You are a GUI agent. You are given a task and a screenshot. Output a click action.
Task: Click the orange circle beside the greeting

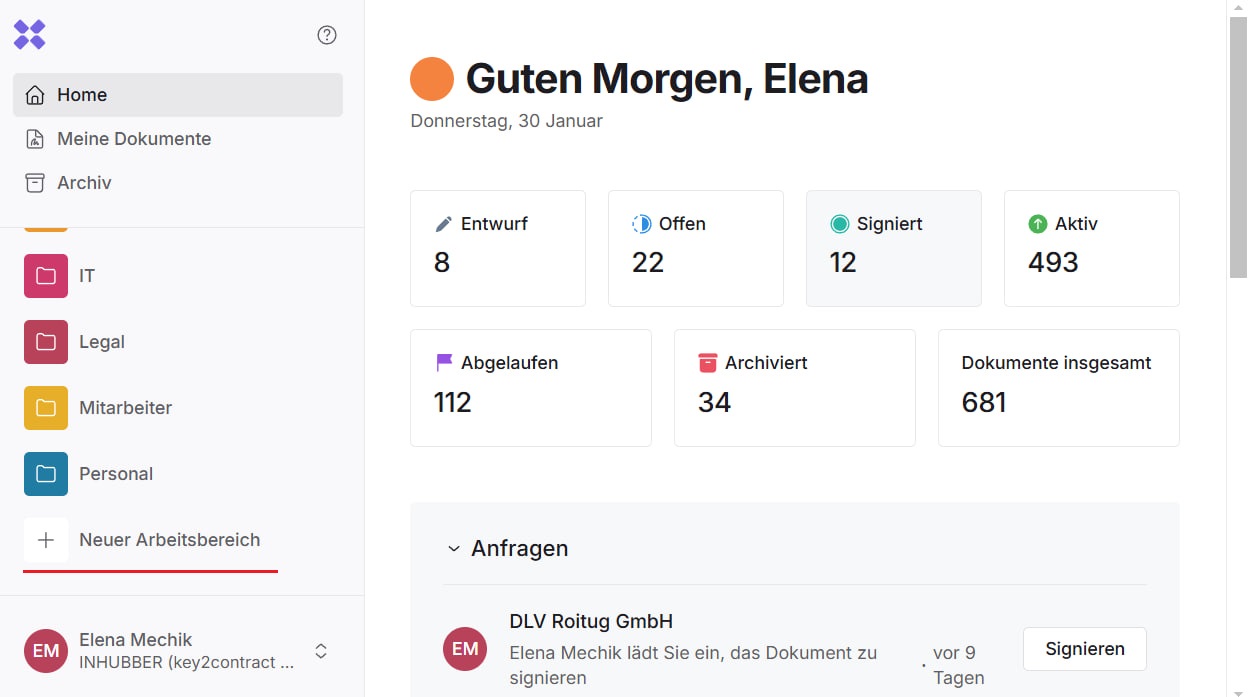pos(432,79)
